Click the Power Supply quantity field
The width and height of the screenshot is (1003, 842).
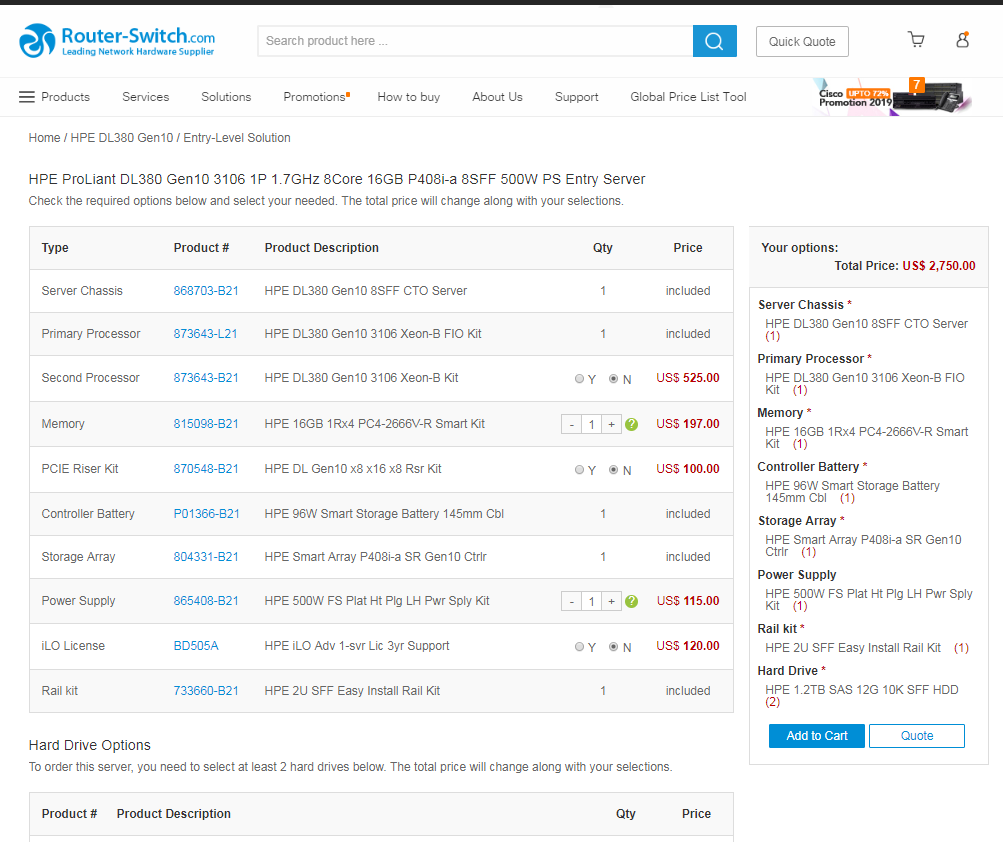[592, 601]
